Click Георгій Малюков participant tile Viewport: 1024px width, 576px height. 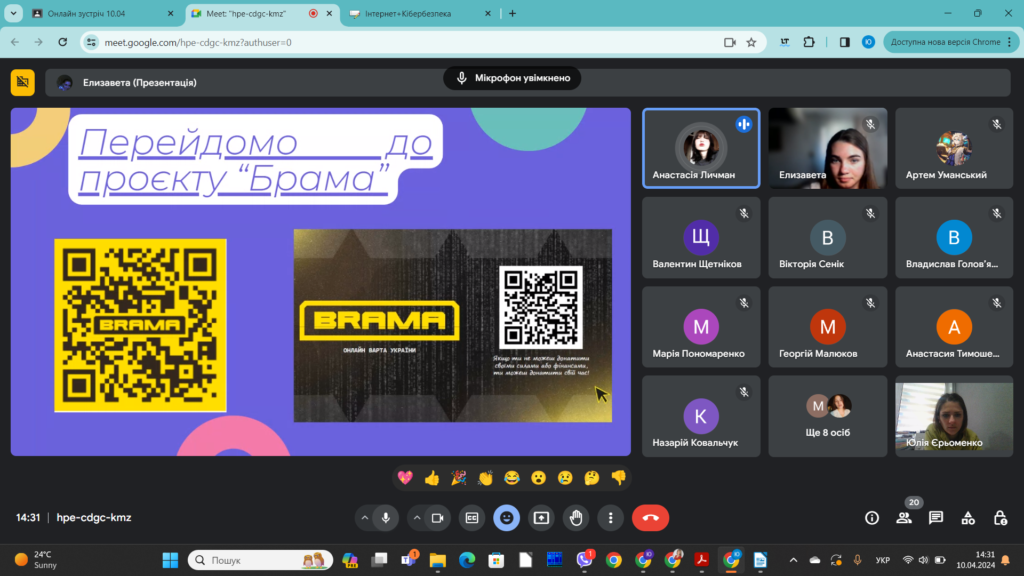pyautogui.click(x=827, y=327)
